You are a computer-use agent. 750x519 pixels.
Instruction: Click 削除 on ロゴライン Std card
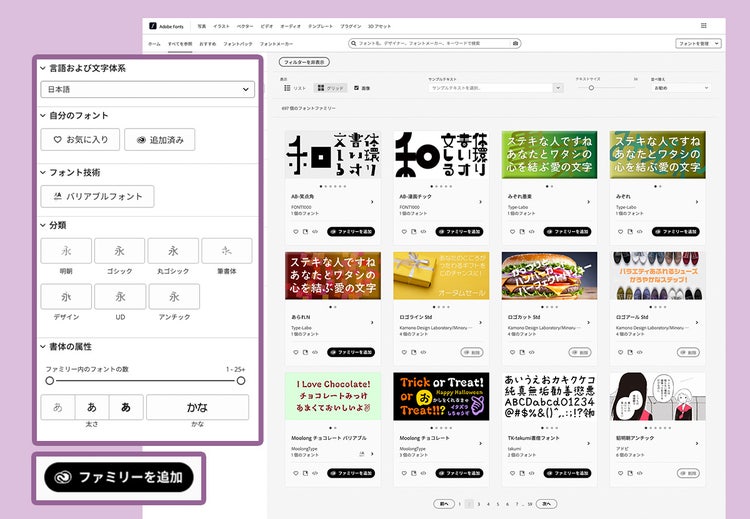(x=472, y=352)
